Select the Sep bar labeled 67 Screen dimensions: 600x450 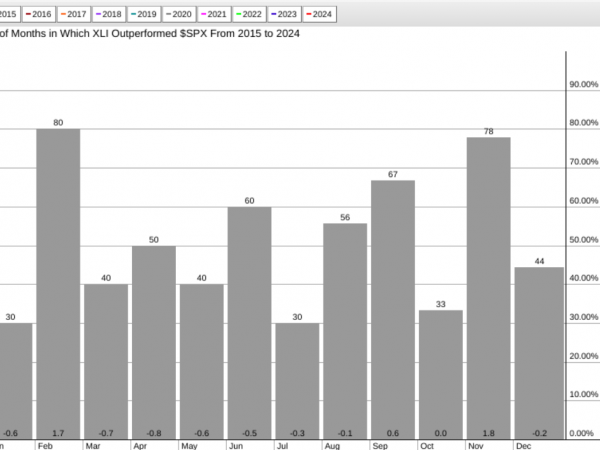click(x=393, y=310)
